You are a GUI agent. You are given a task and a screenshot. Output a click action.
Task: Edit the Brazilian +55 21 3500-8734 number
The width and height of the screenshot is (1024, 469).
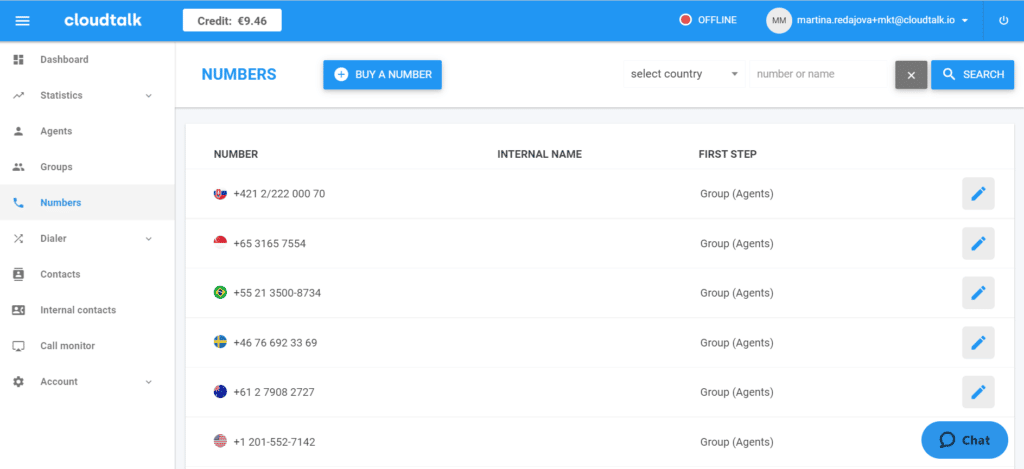(x=978, y=293)
